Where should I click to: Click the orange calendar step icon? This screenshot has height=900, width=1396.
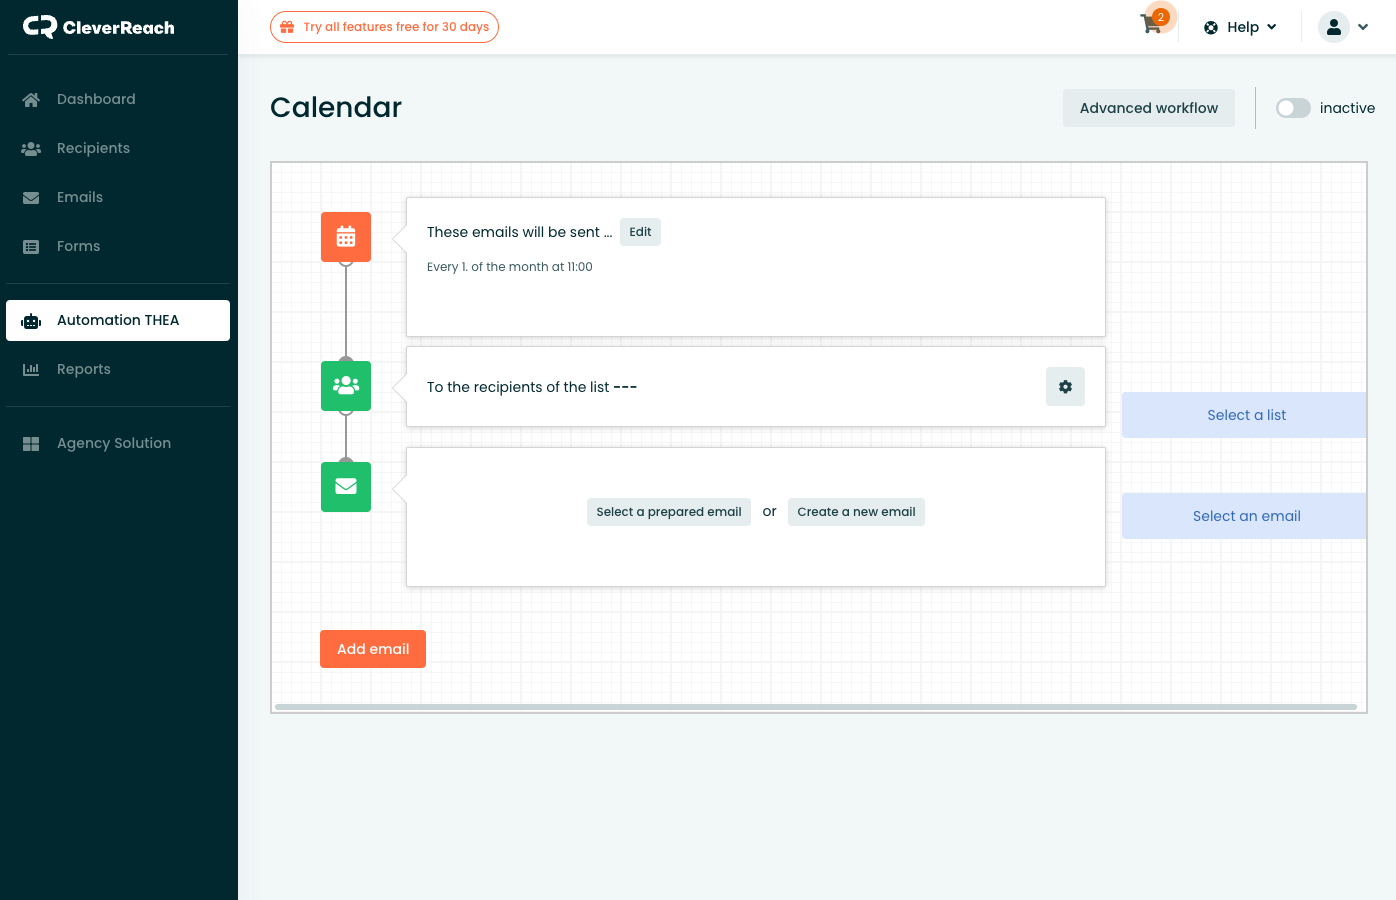(x=346, y=237)
